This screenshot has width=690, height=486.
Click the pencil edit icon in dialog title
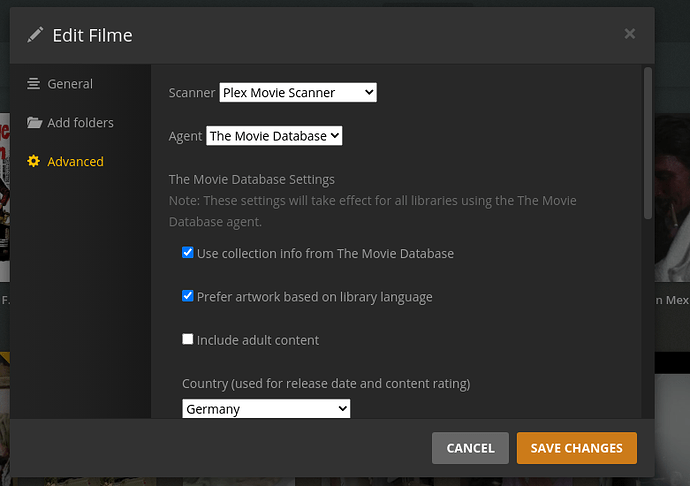[x=36, y=35]
